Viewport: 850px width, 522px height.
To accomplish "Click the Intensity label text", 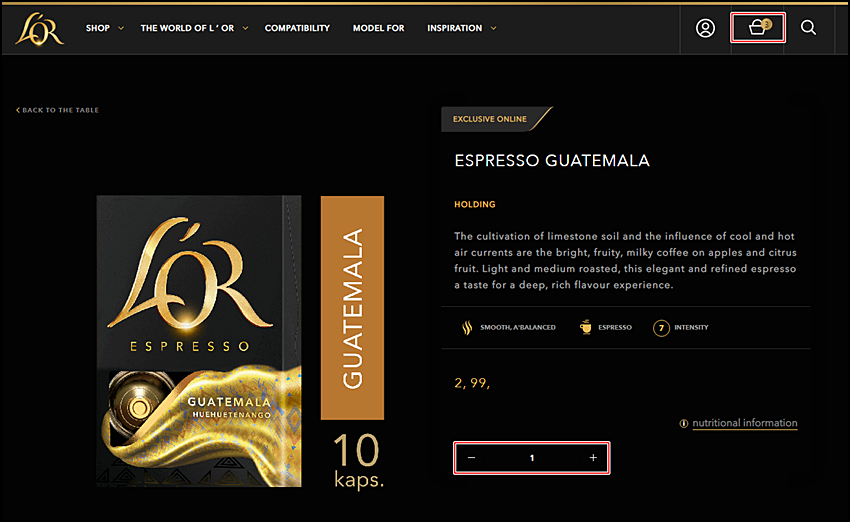I will pyautogui.click(x=691, y=327).
